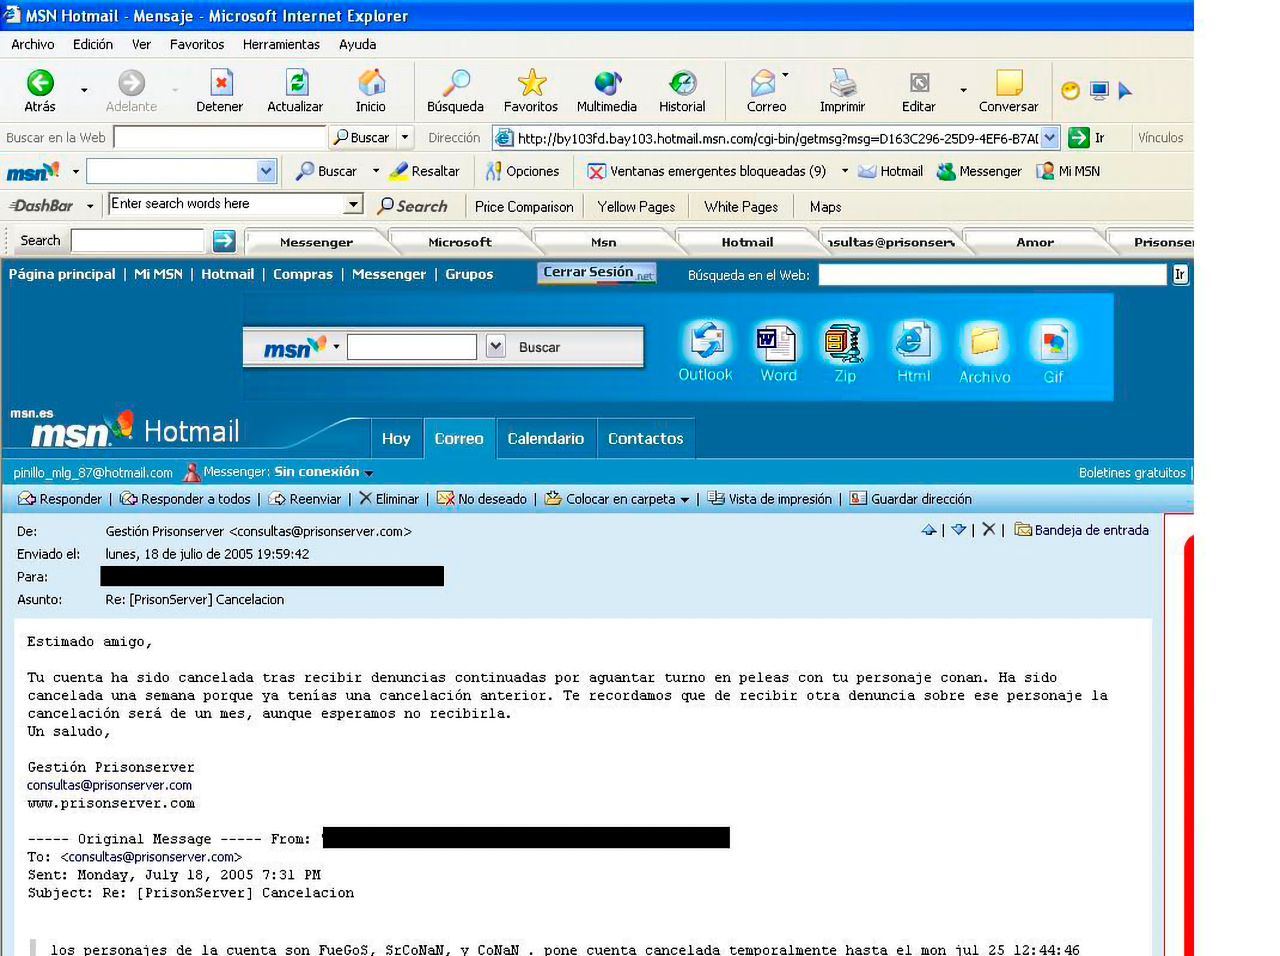This screenshot has height=956, width=1280.
Task: Open the Edición menu
Action: point(93,44)
